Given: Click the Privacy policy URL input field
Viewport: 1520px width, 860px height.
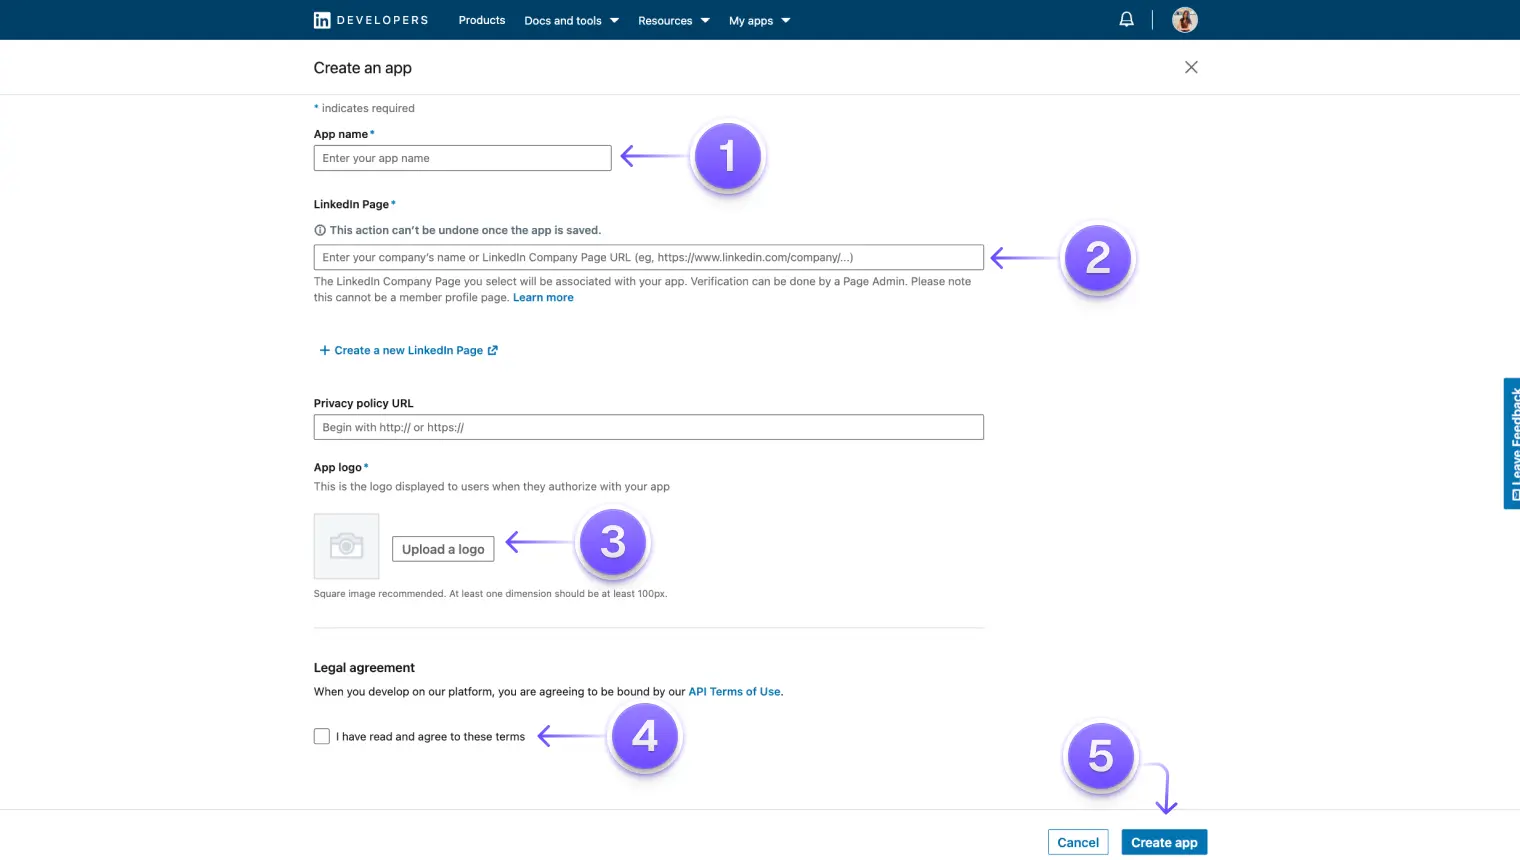Looking at the screenshot, I should coord(648,426).
